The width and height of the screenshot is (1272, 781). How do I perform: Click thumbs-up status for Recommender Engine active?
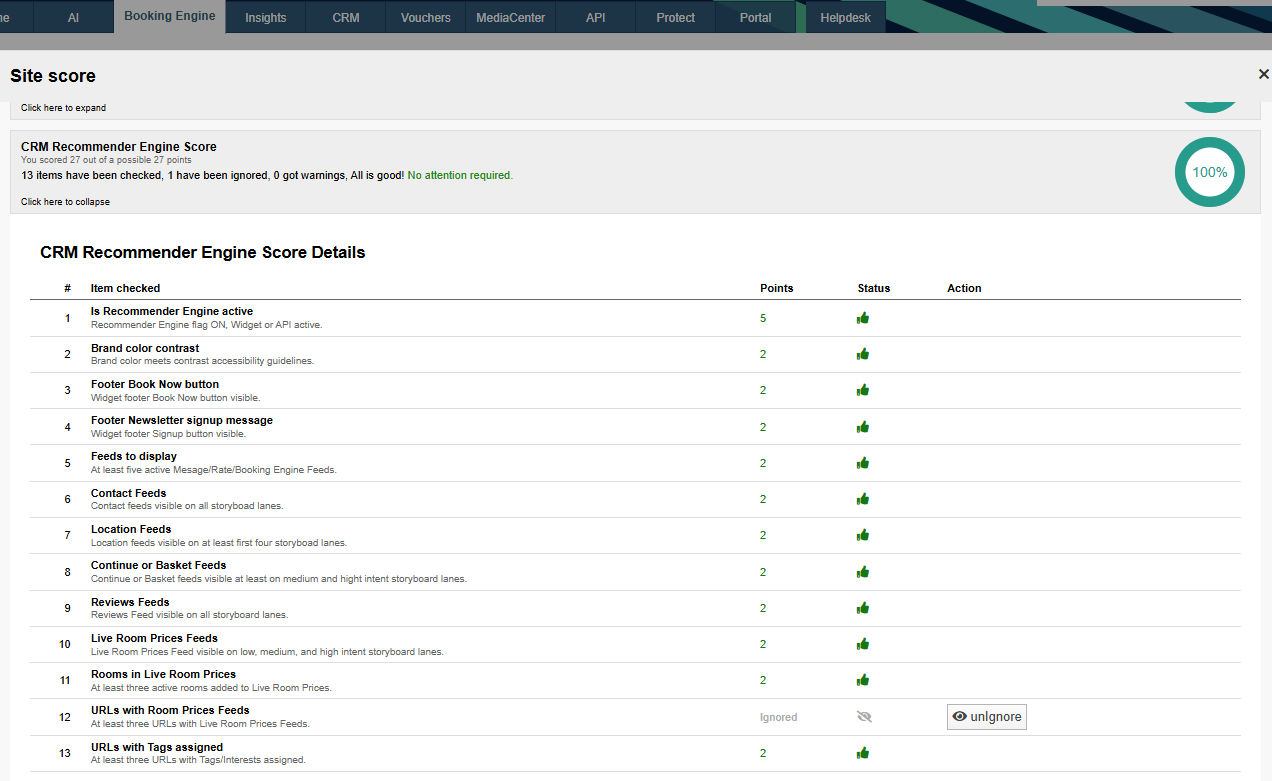pyautogui.click(x=863, y=318)
